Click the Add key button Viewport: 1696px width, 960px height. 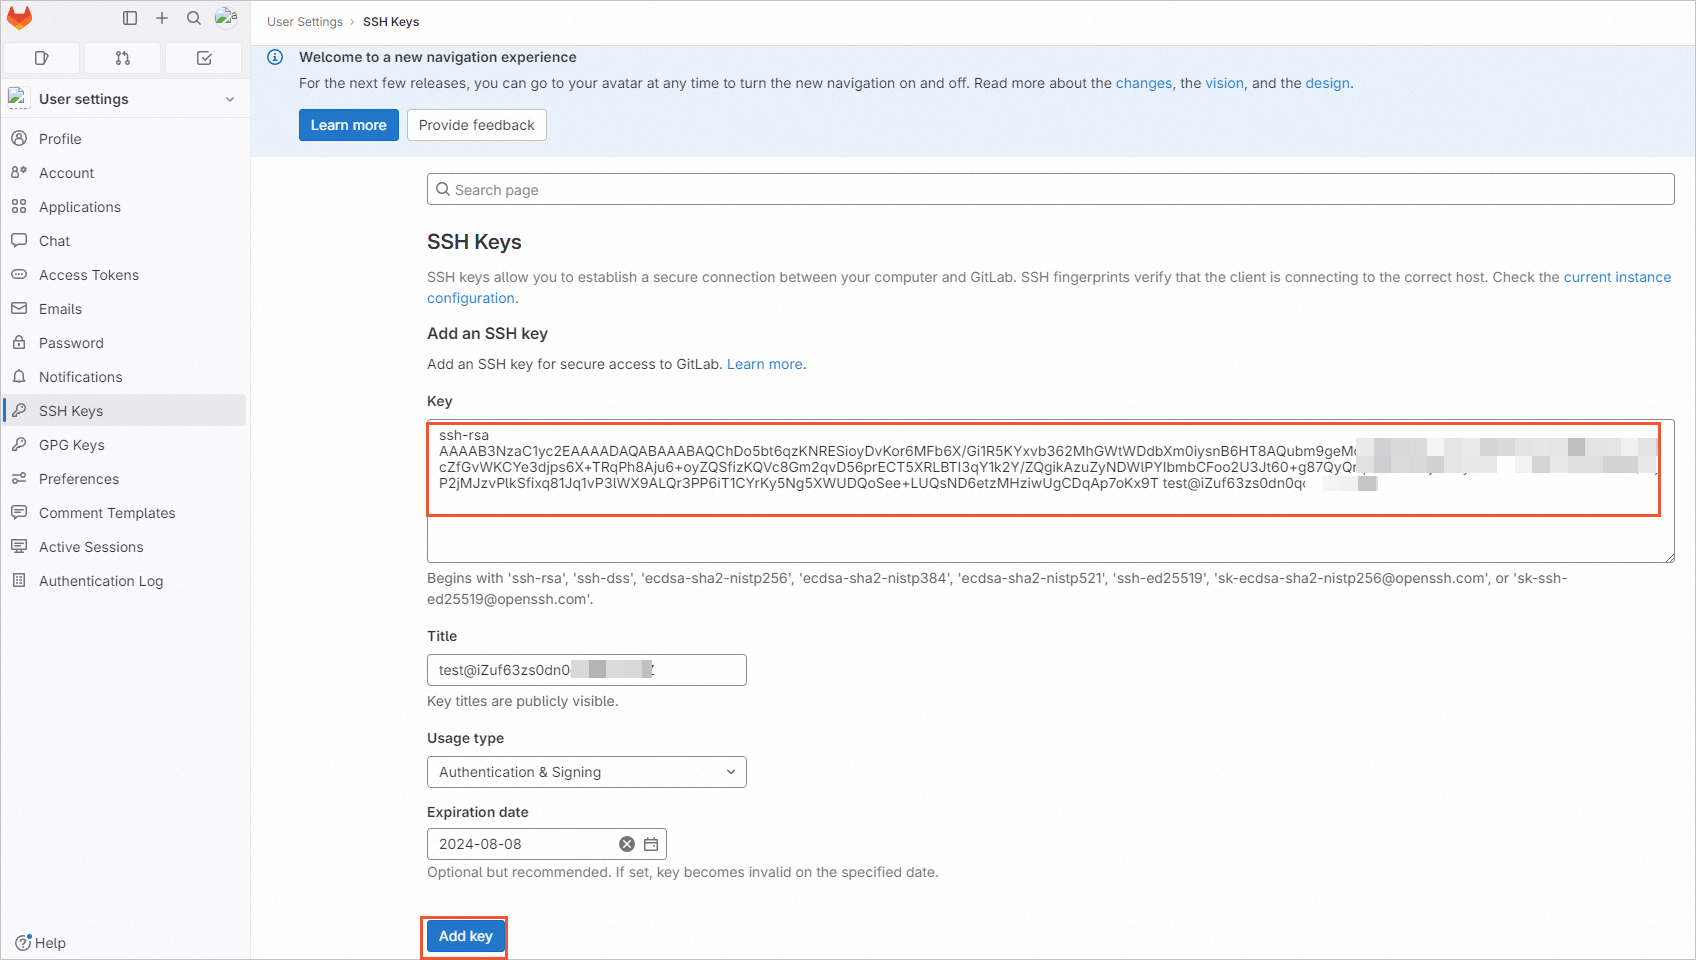coord(465,936)
